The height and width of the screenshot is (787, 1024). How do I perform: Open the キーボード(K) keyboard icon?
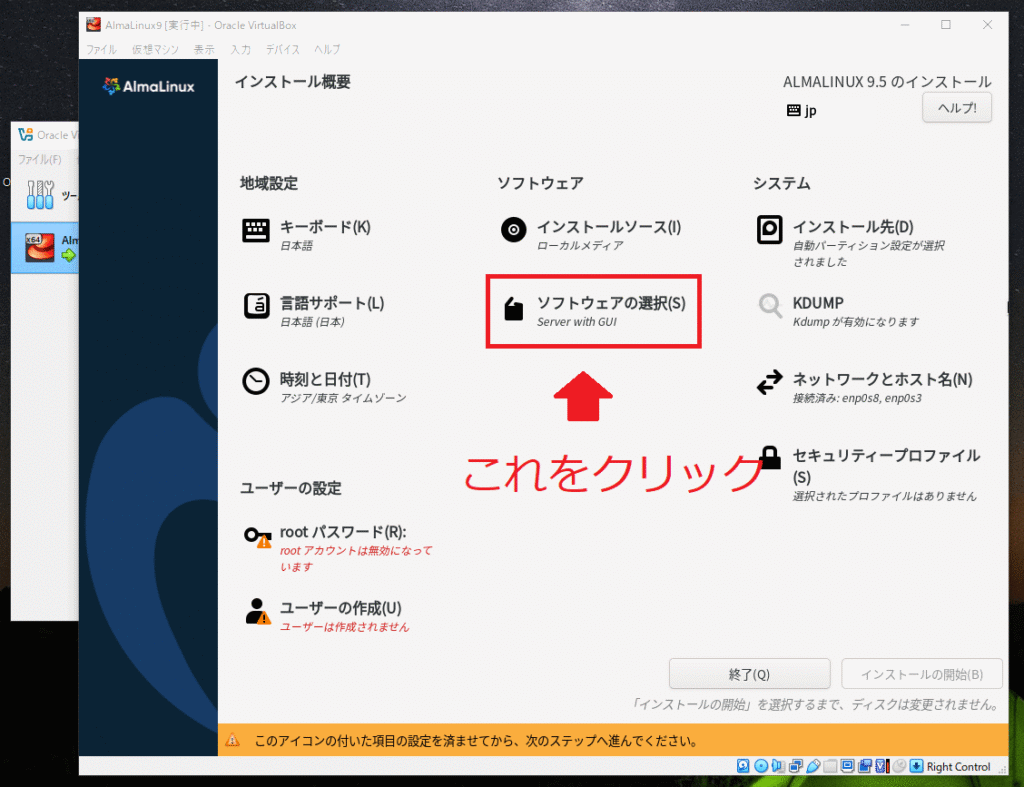pos(255,231)
